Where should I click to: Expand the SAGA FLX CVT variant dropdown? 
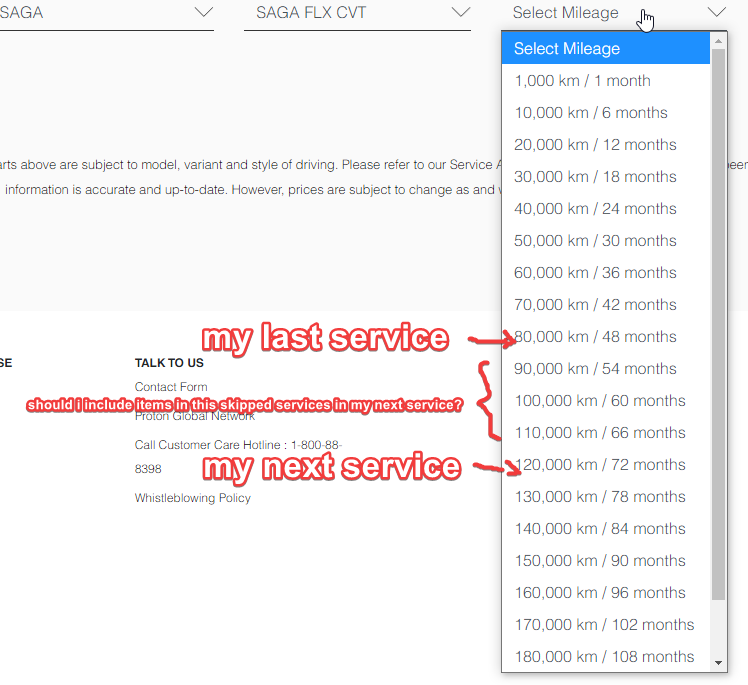click(356, 13)
